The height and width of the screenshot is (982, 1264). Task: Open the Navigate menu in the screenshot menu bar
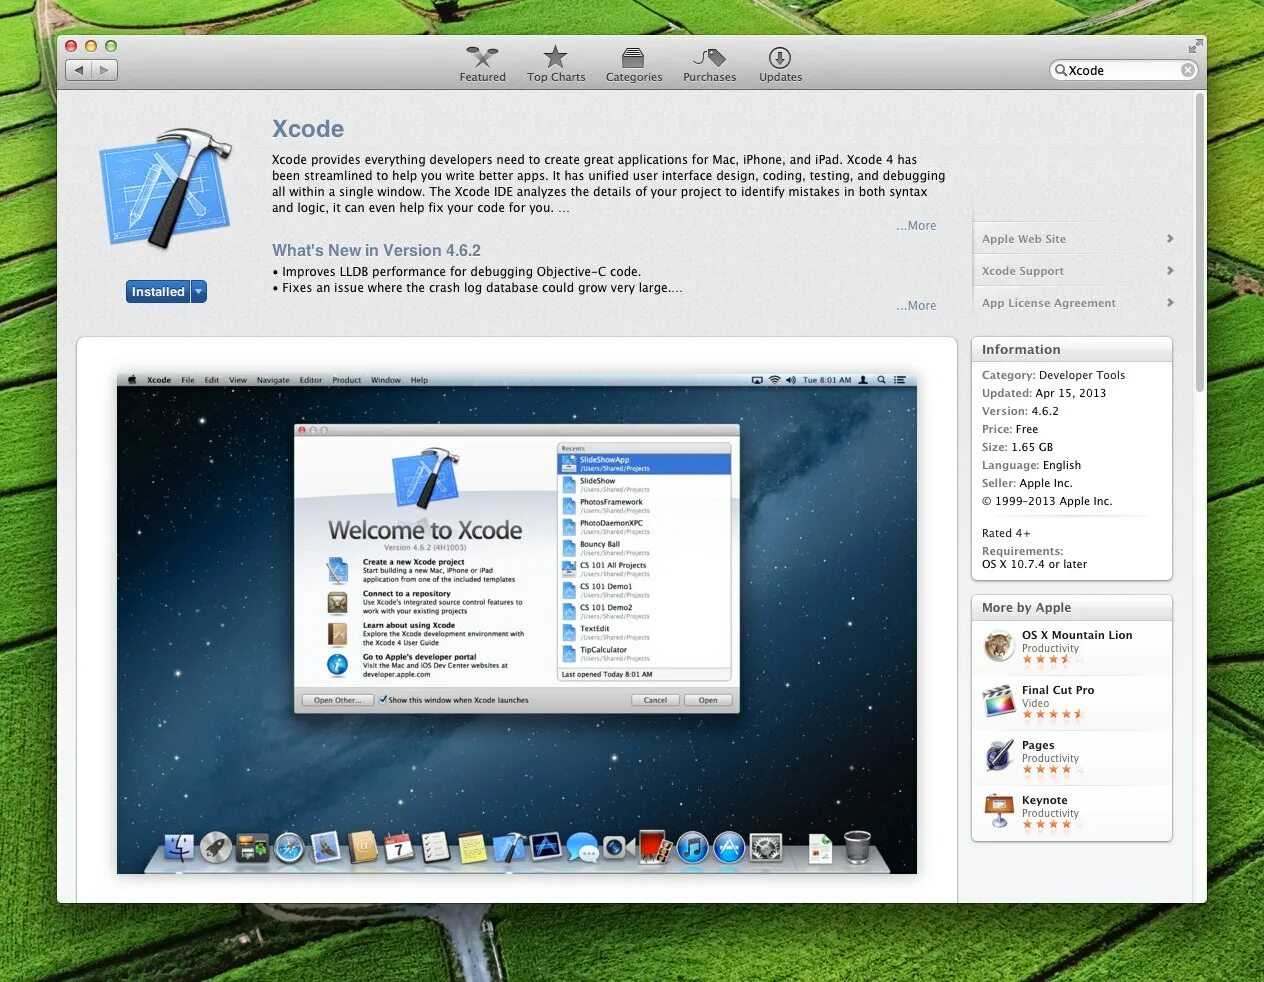coord(273,380)
